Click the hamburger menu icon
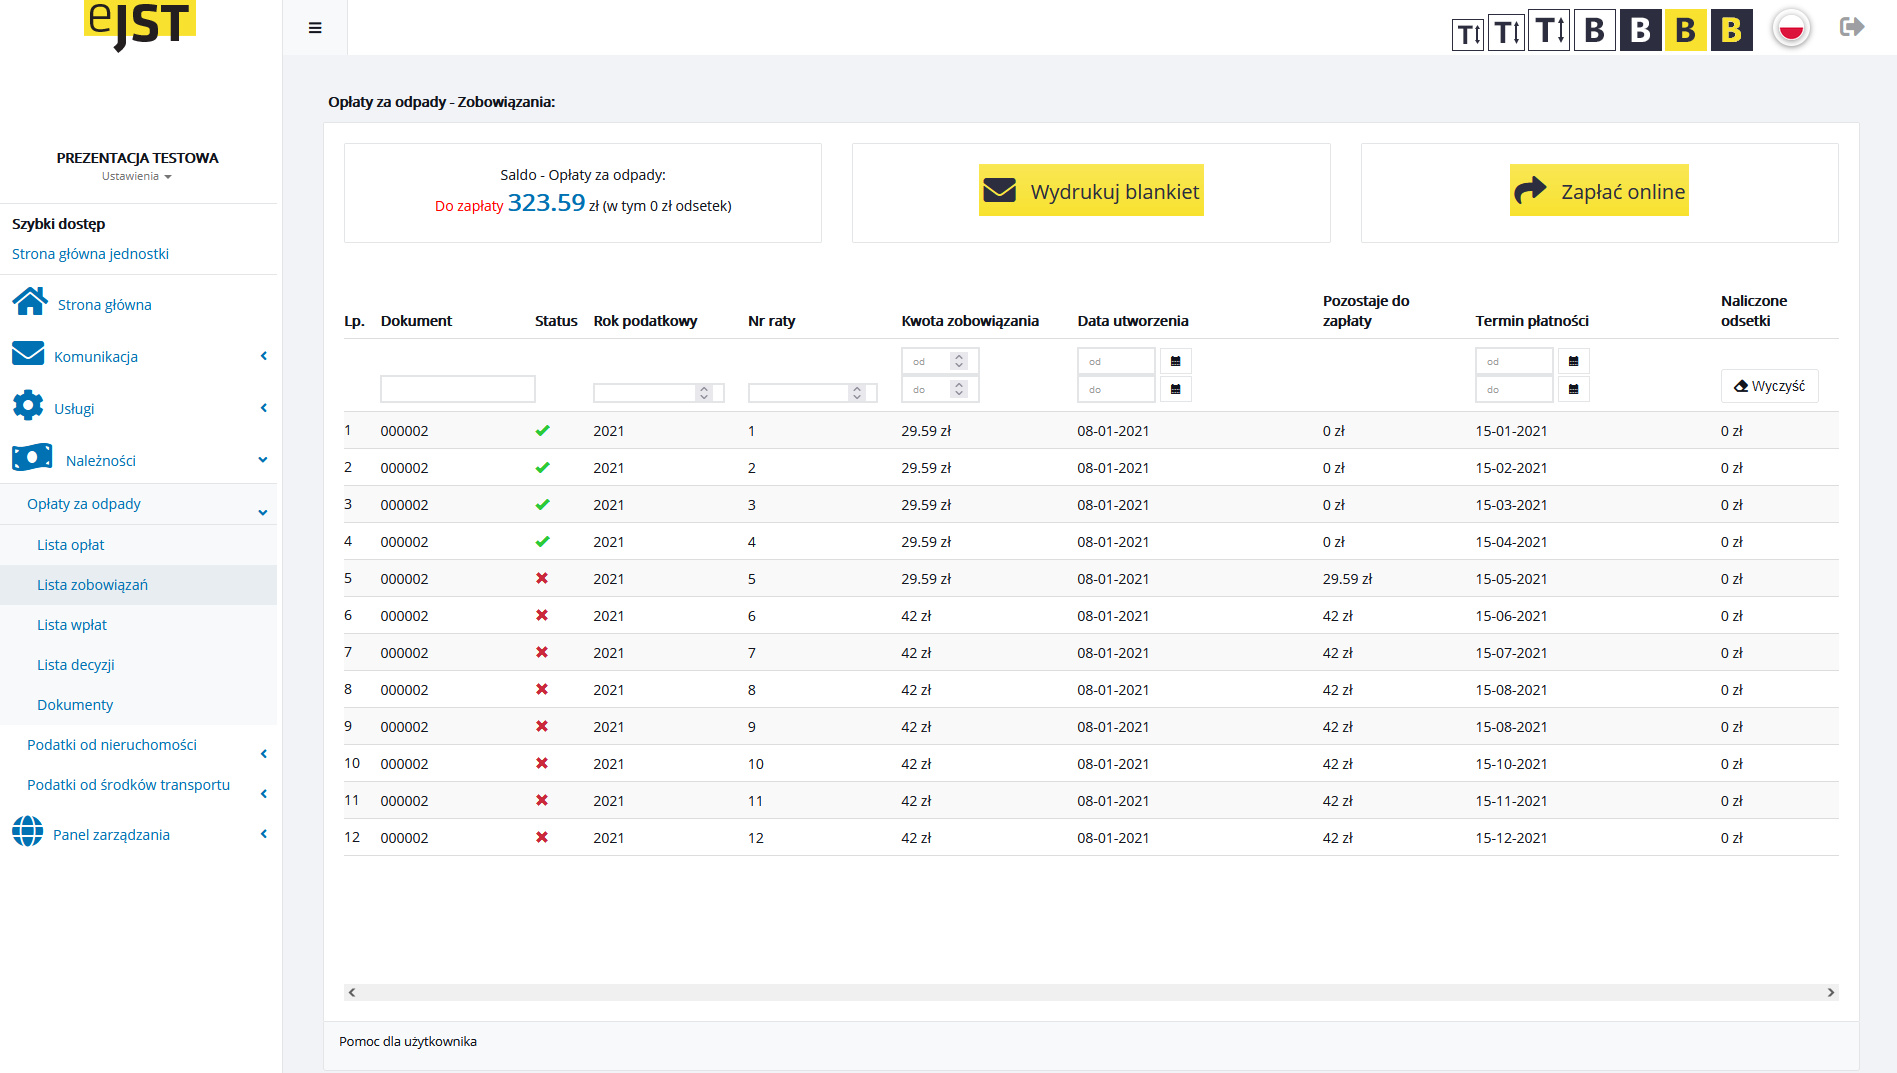This screenshot has height=1073, width=1897. coord(315,28)
